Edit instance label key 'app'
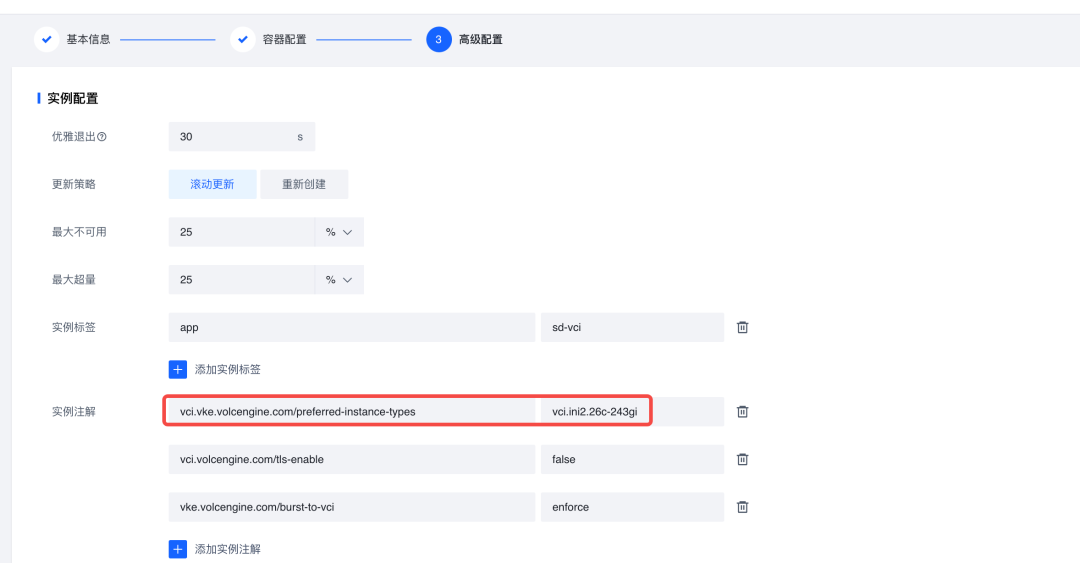The height and width of the screenshot is (563, 1080). (x=352, y=327)
